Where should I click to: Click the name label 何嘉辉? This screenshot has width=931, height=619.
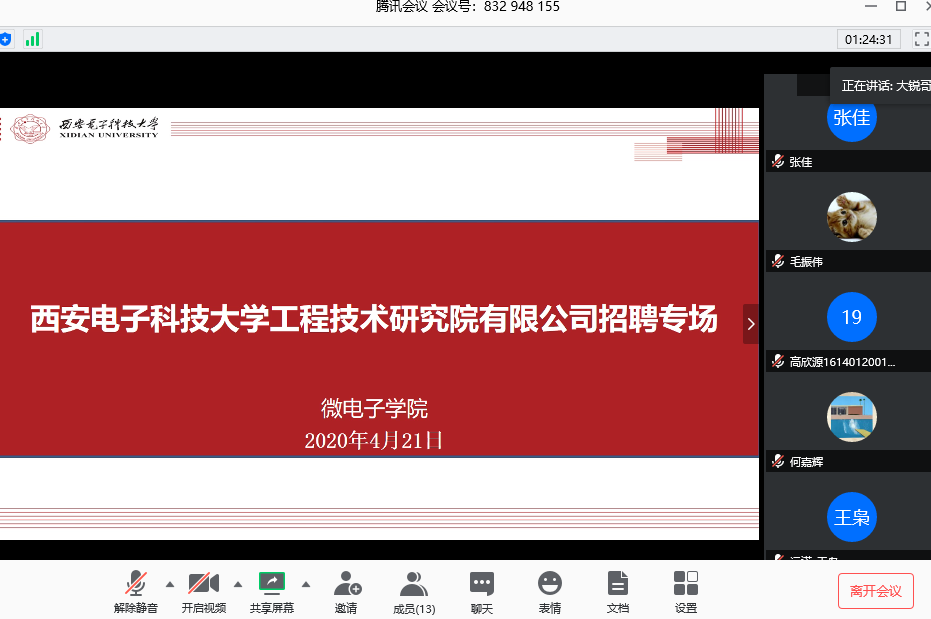(806, 462)
